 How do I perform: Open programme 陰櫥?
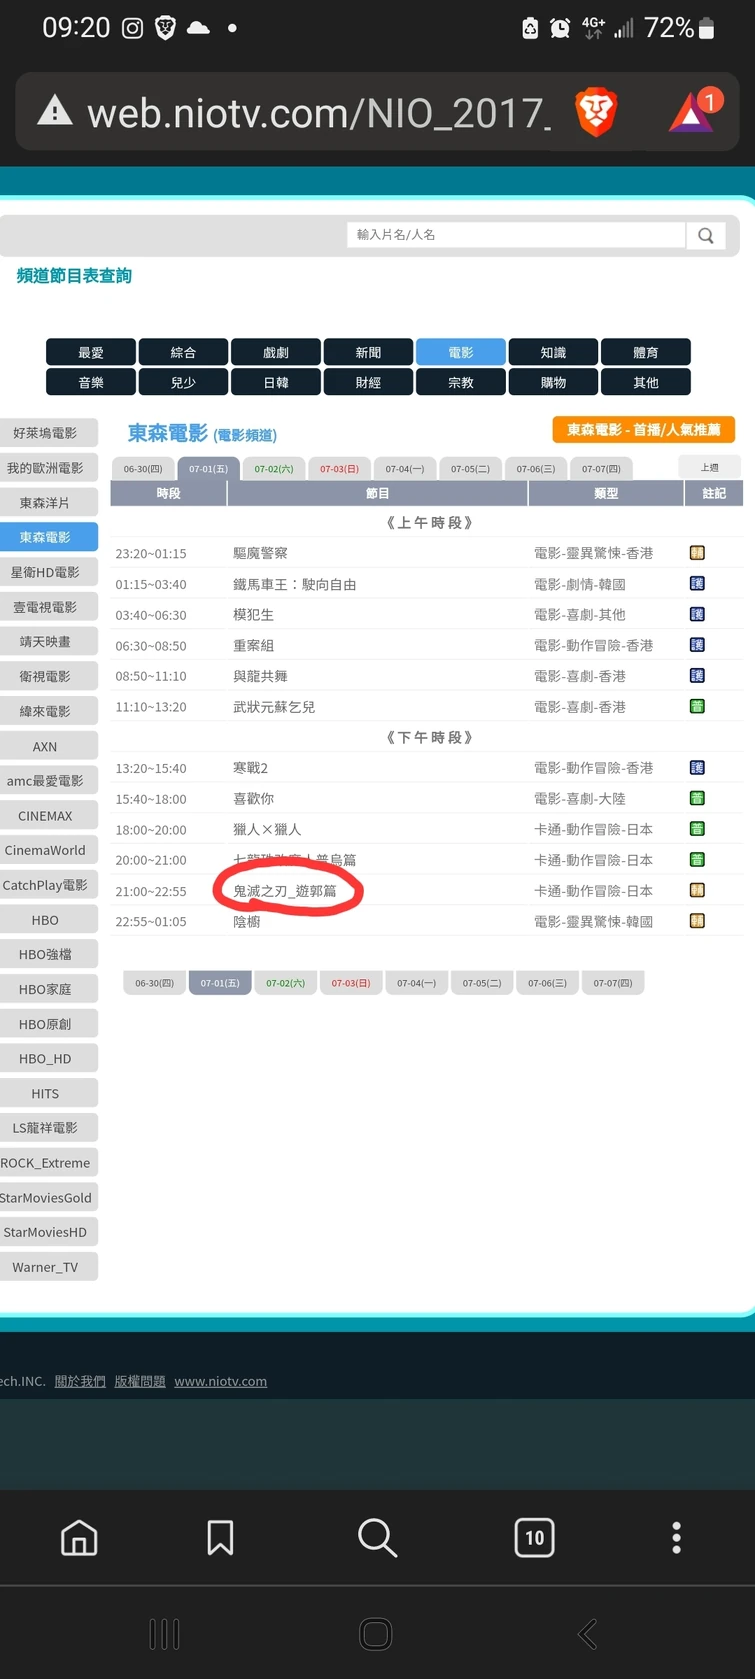(247, 921)
